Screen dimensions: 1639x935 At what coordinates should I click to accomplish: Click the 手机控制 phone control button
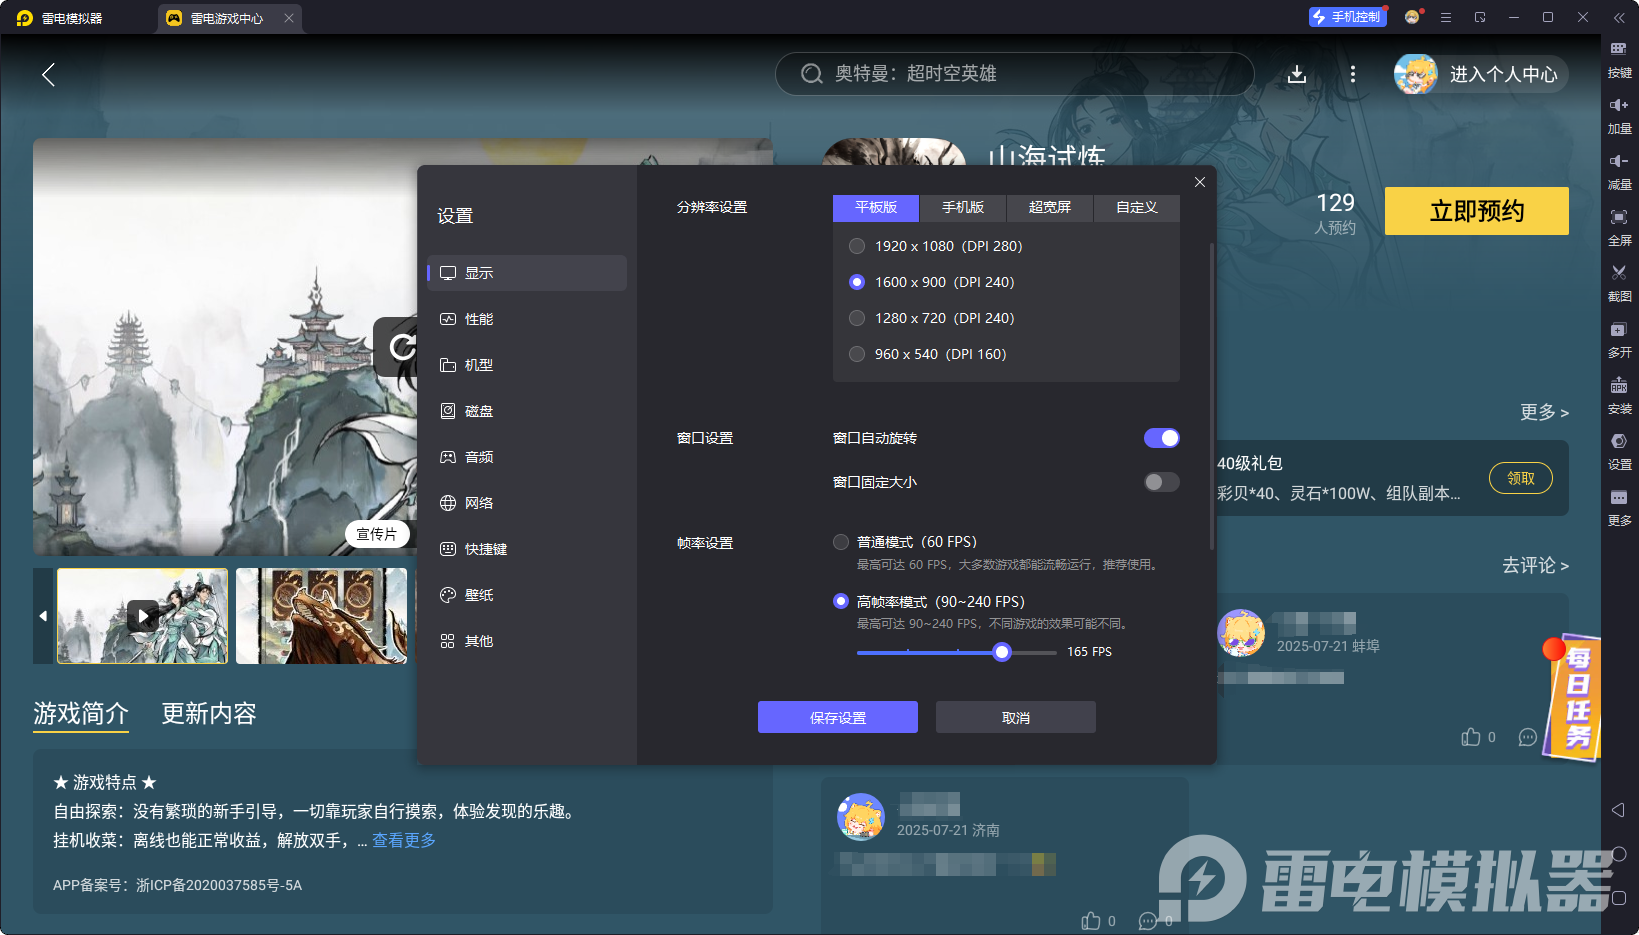coord(1347,17)
